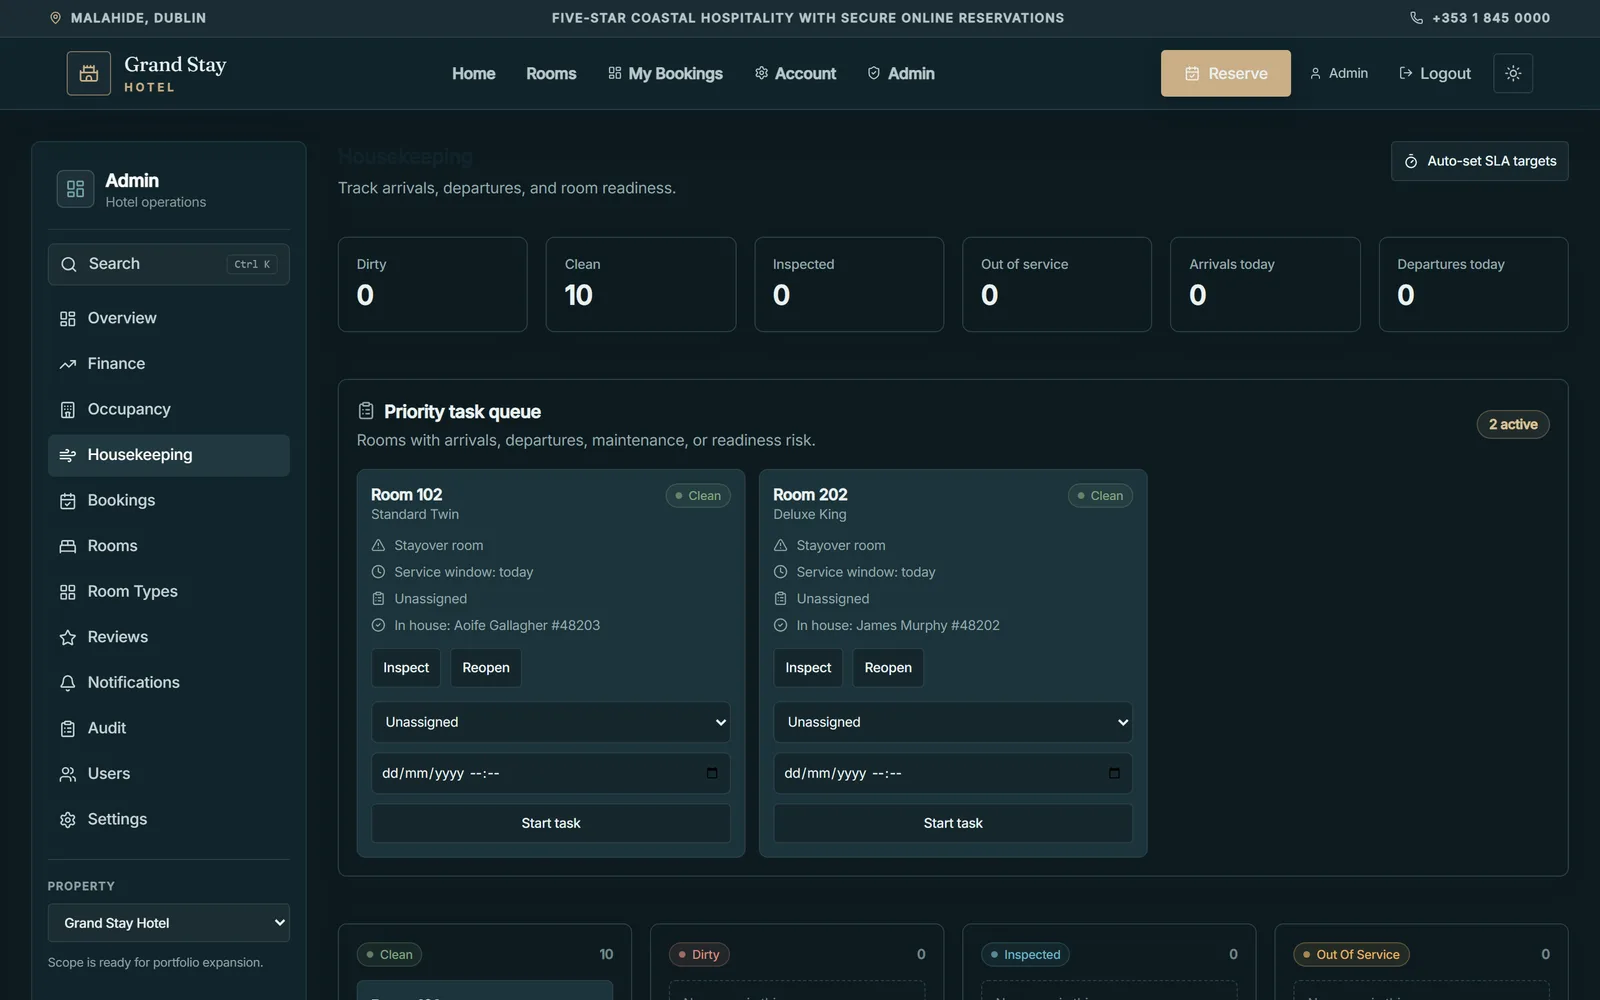Open the Property selector Grand Stay Hotel
The image size is (1600, 1000).
tap(169, 923)
